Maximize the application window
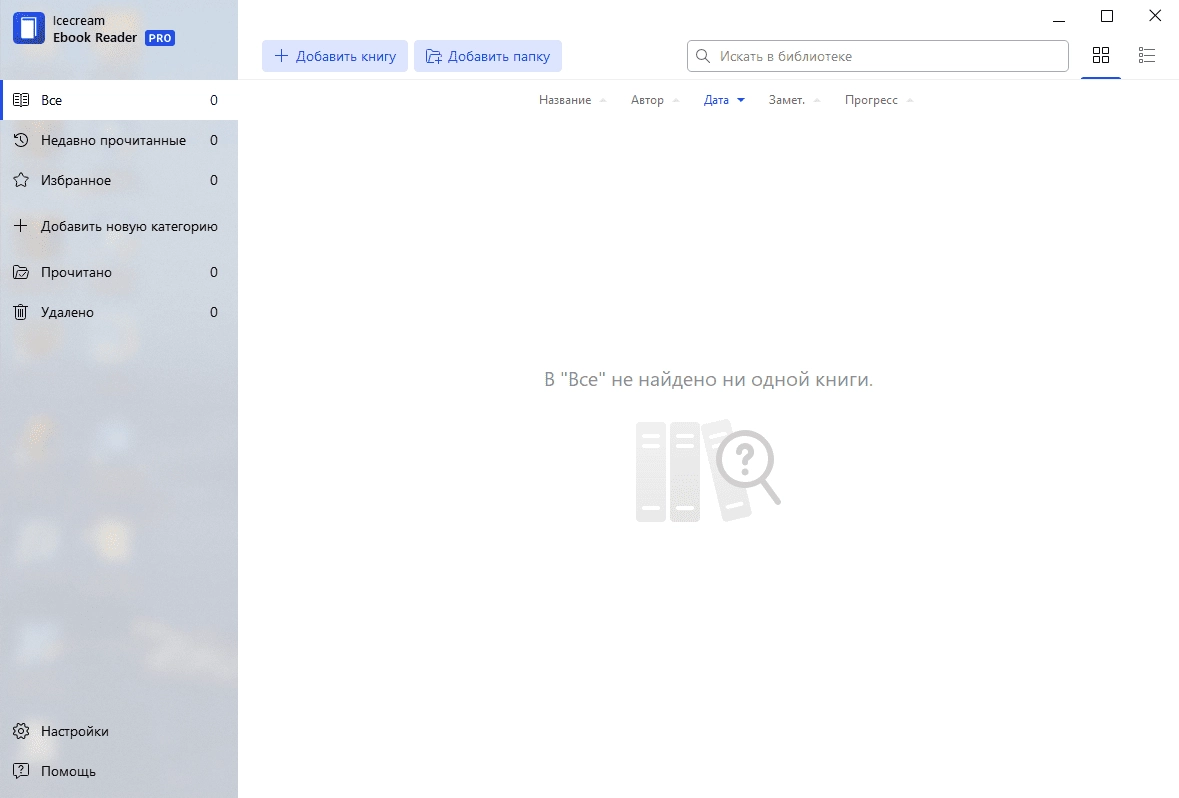The width and height of the screenshot is (1179, 798). [x=1107, y=16]
